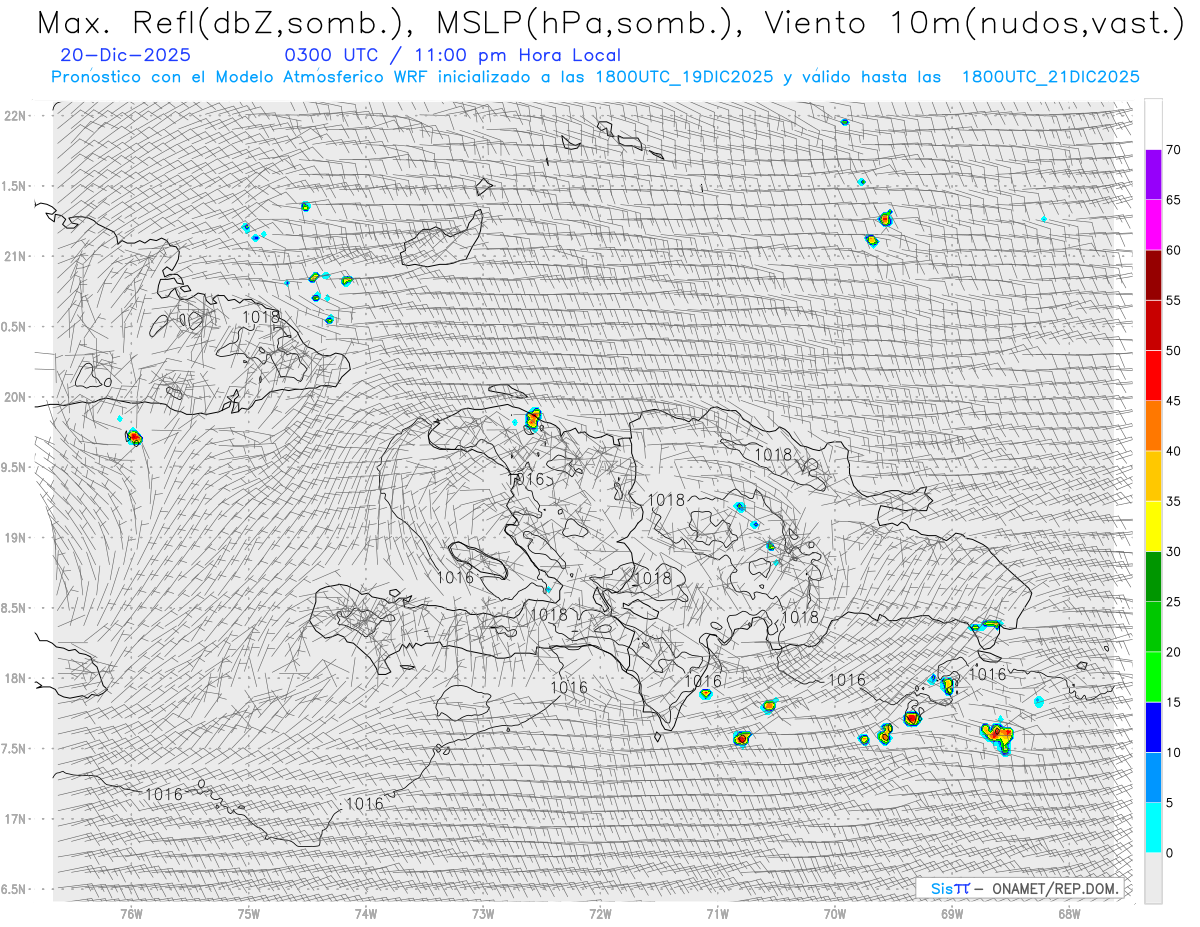The image size is (1200, 927).
Task: Click the '20N' latitude axis label
Action: (16, 397)
